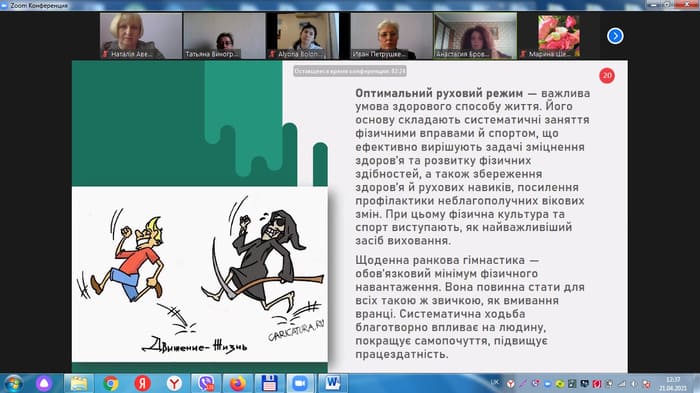Open the red Yandex 'Я' taskbar icon
This screenshot has height=393, width=700.
click(x=142, y=383)
